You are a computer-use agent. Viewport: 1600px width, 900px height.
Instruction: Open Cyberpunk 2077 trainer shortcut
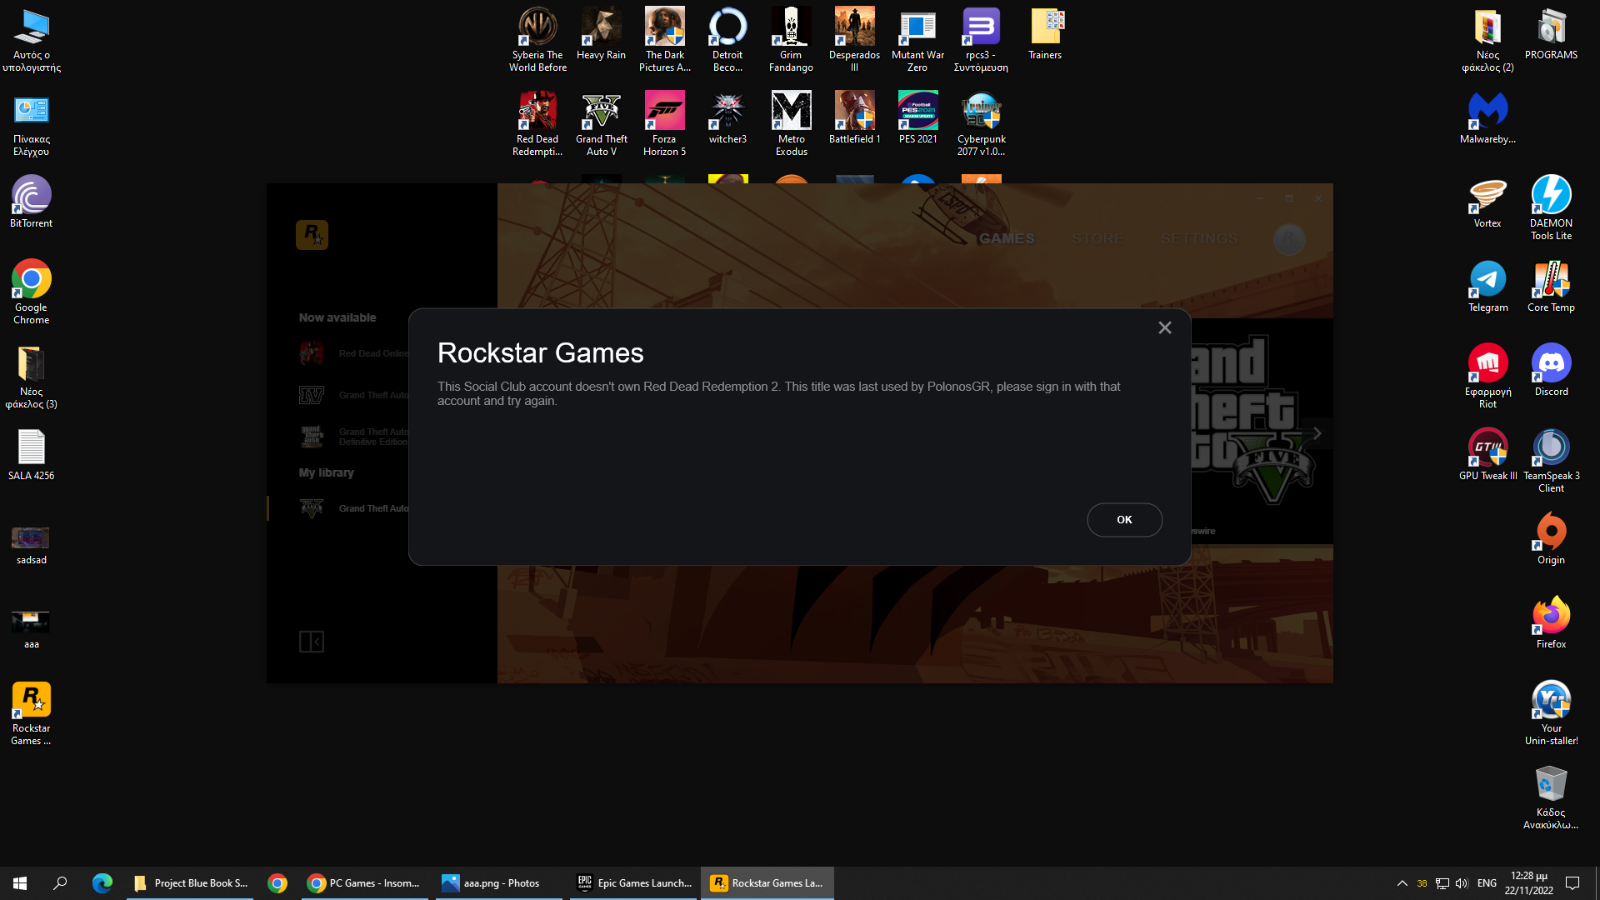tap(981, 124)
